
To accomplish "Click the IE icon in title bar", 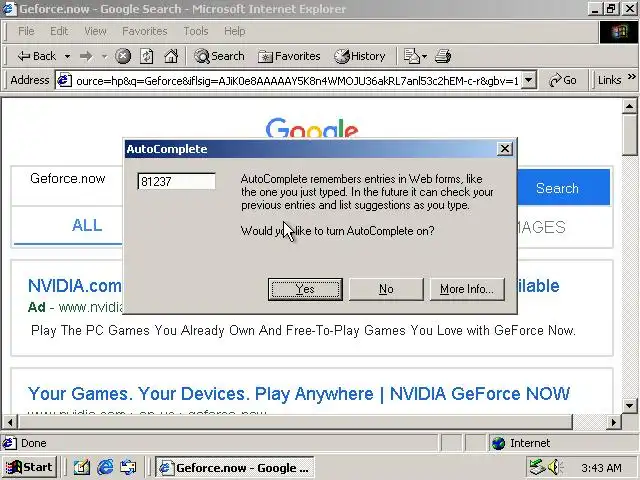I will pyautogui.click(x=9, y=9).
